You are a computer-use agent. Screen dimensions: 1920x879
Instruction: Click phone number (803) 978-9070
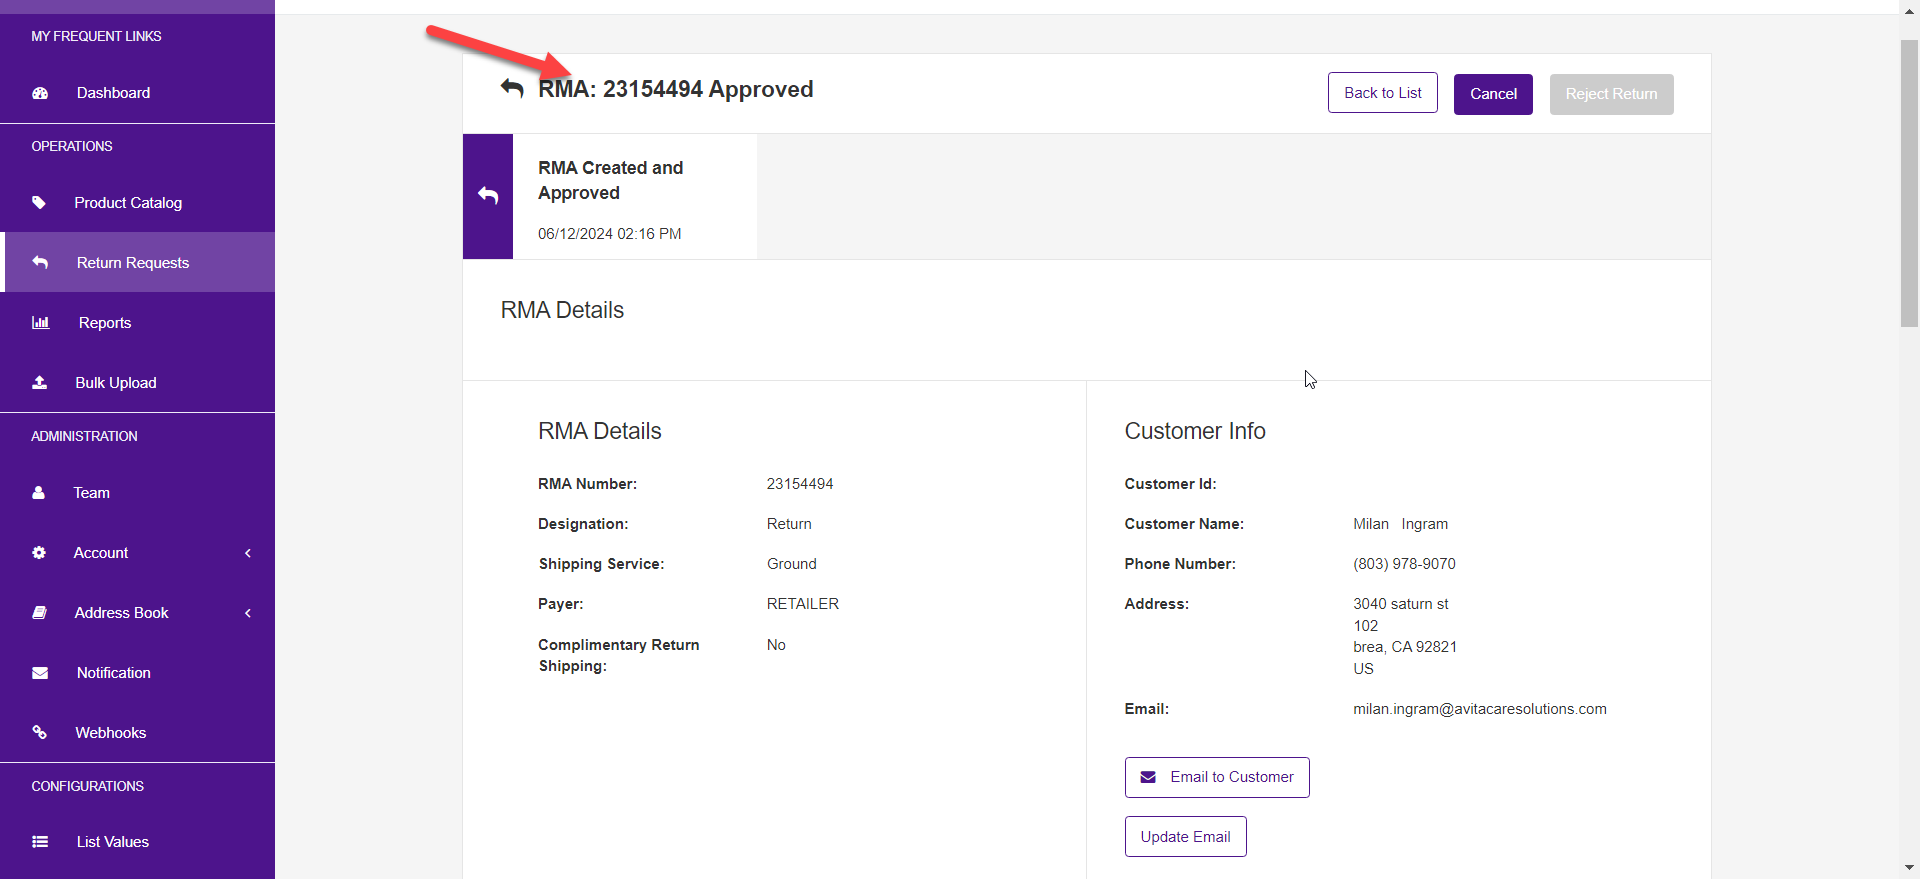pos(1404,564)
